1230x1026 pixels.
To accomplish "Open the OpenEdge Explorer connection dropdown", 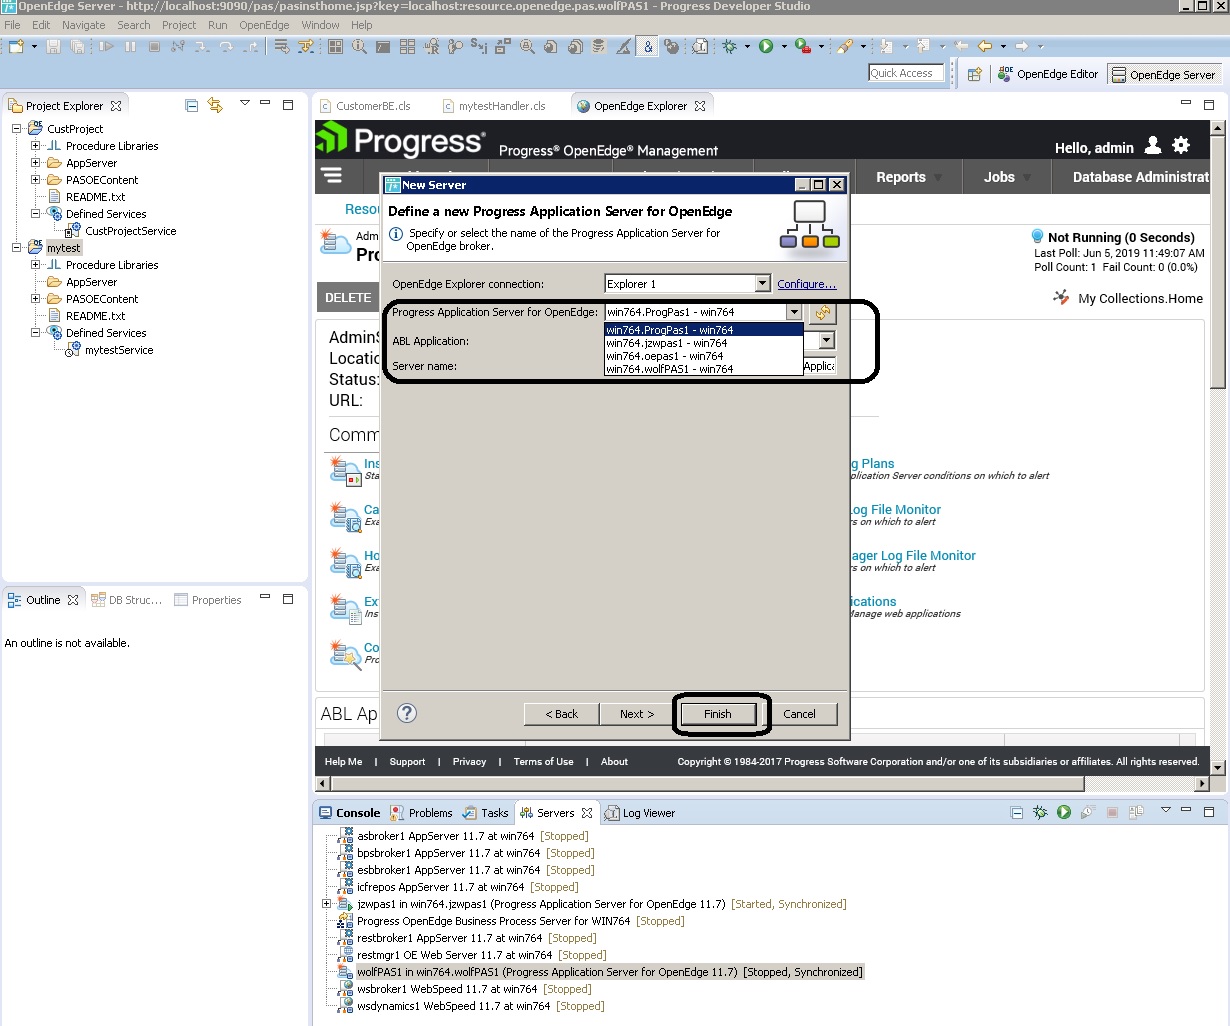I will 762,284.
